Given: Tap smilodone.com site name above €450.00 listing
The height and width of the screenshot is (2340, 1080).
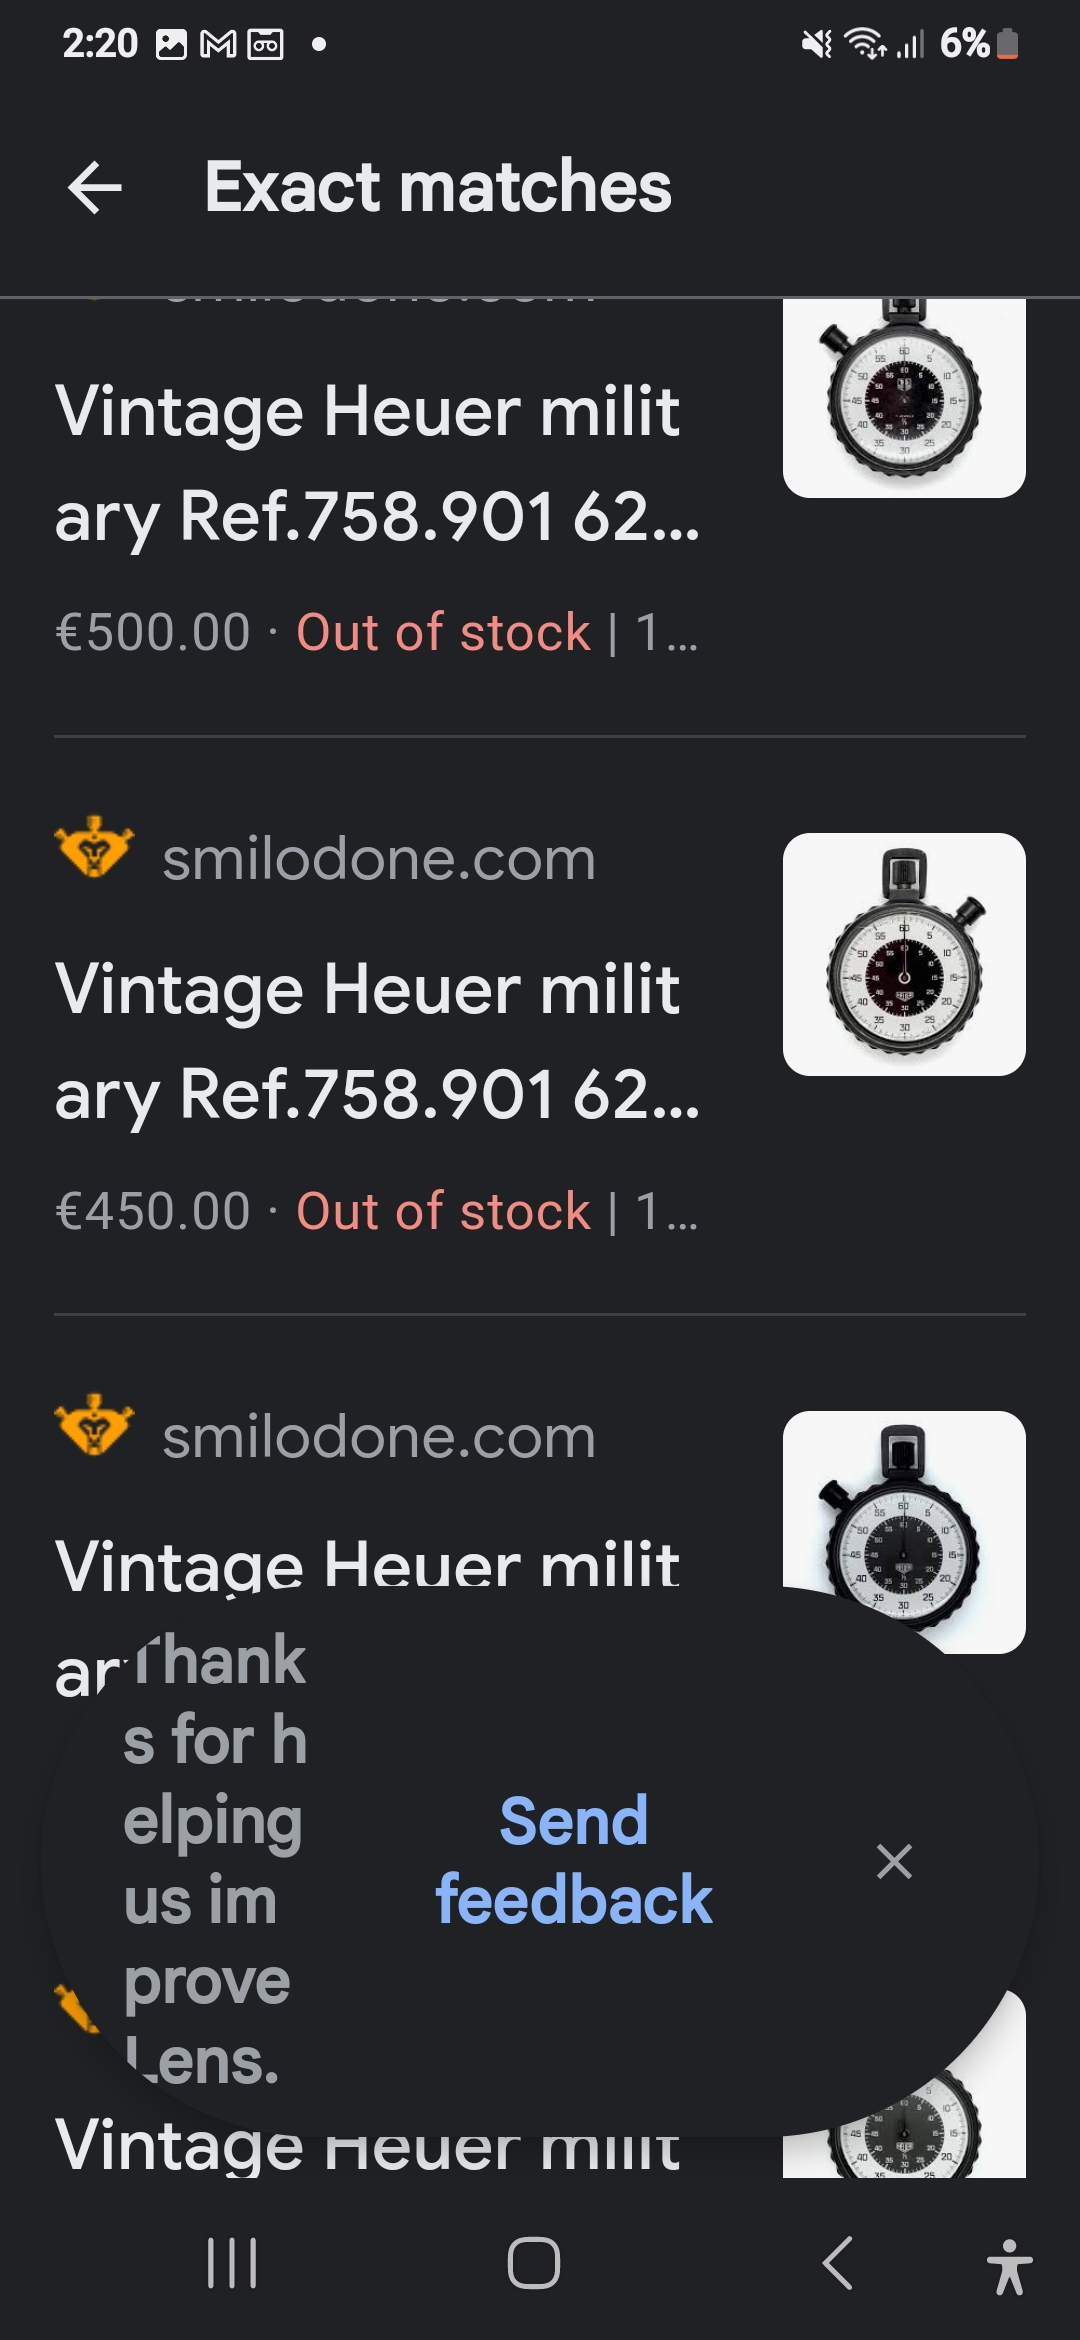Looking at the screenshot, I should pos(379,860).
